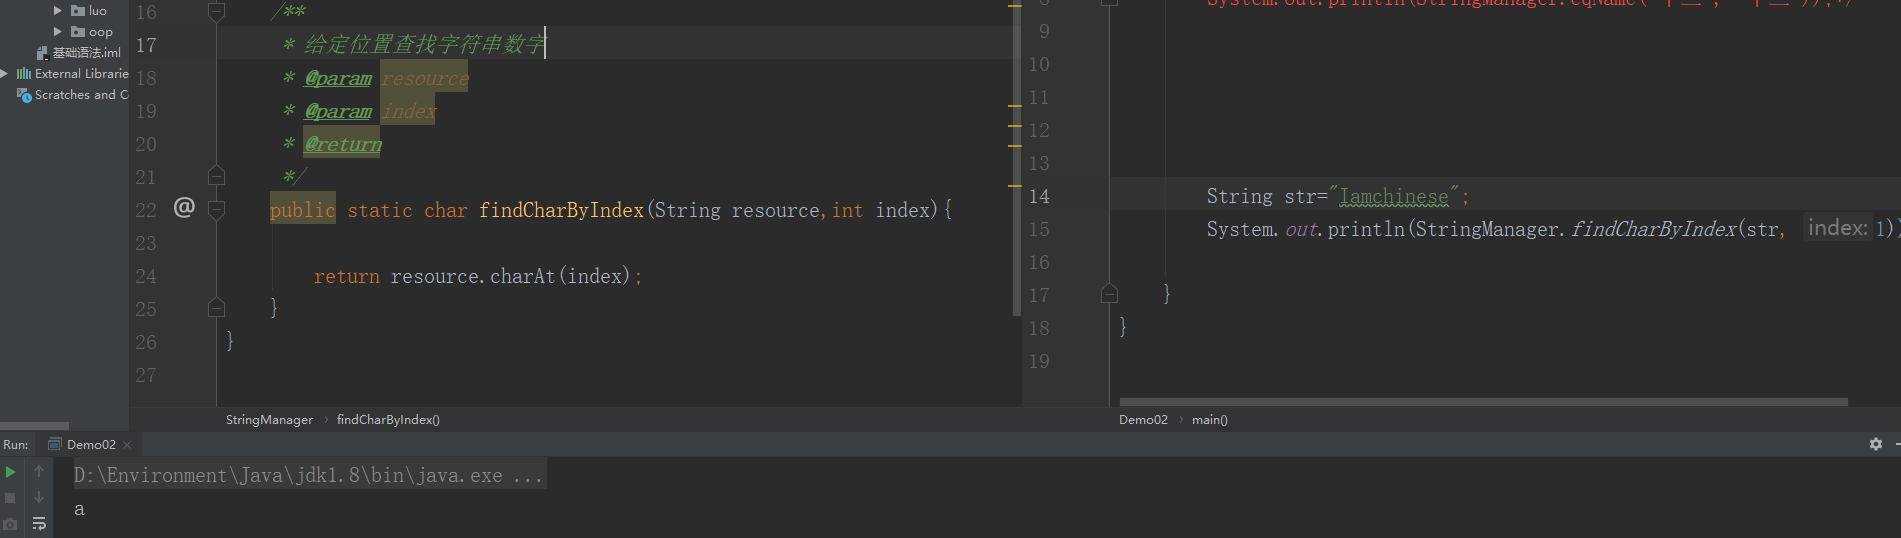The image size is (1901, 538).
Task: Expand the luo folder
Action: pos(58,11)
